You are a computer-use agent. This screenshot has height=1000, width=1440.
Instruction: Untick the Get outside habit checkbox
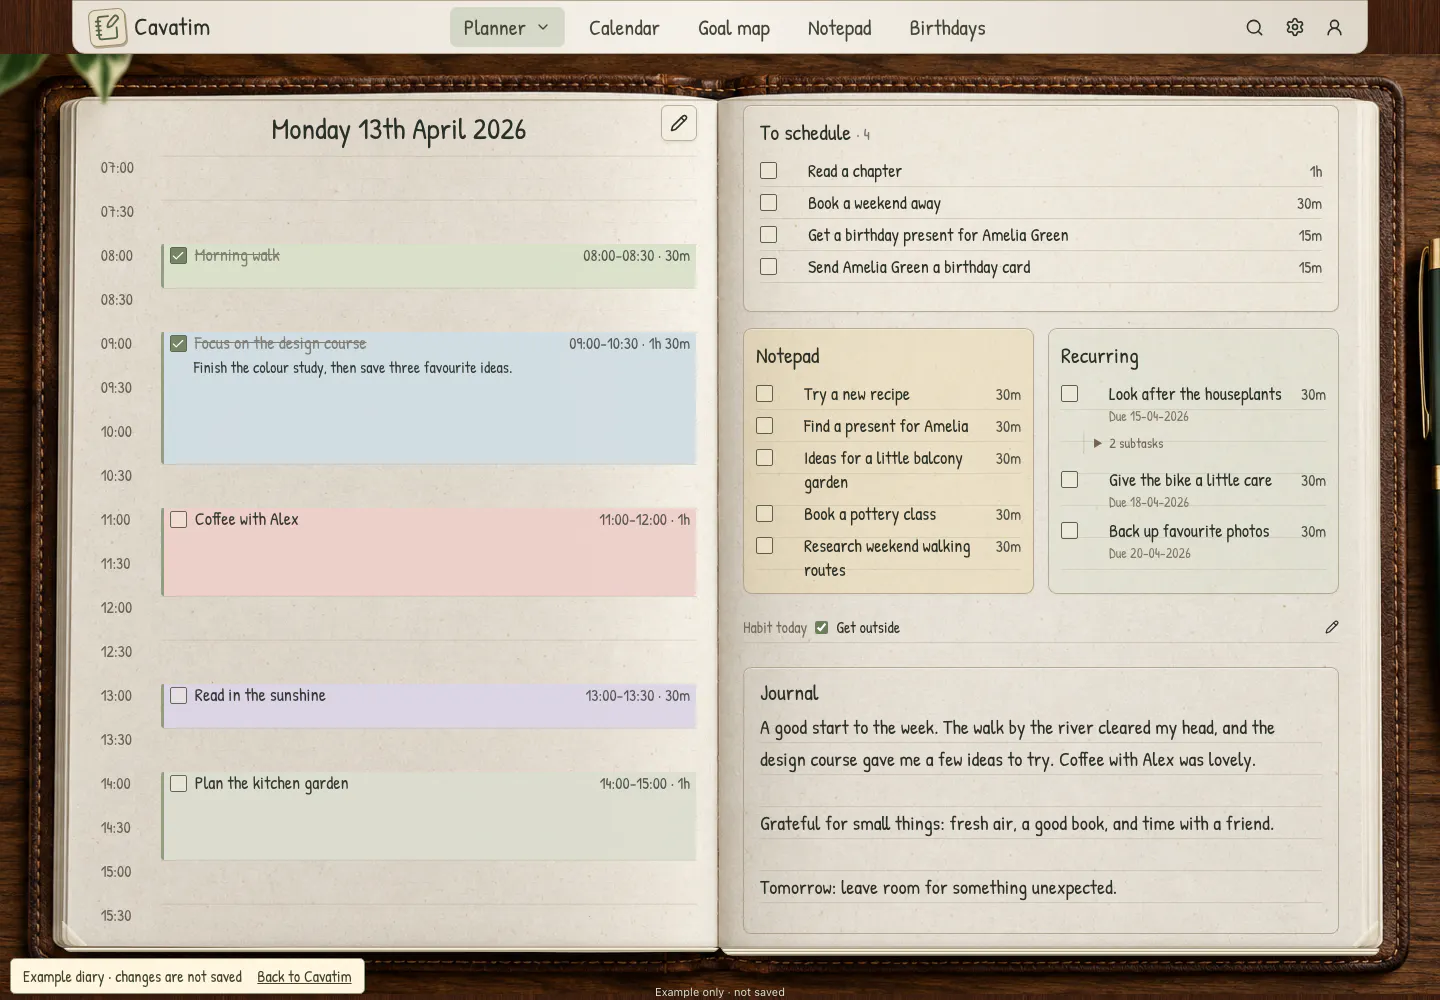821,628
